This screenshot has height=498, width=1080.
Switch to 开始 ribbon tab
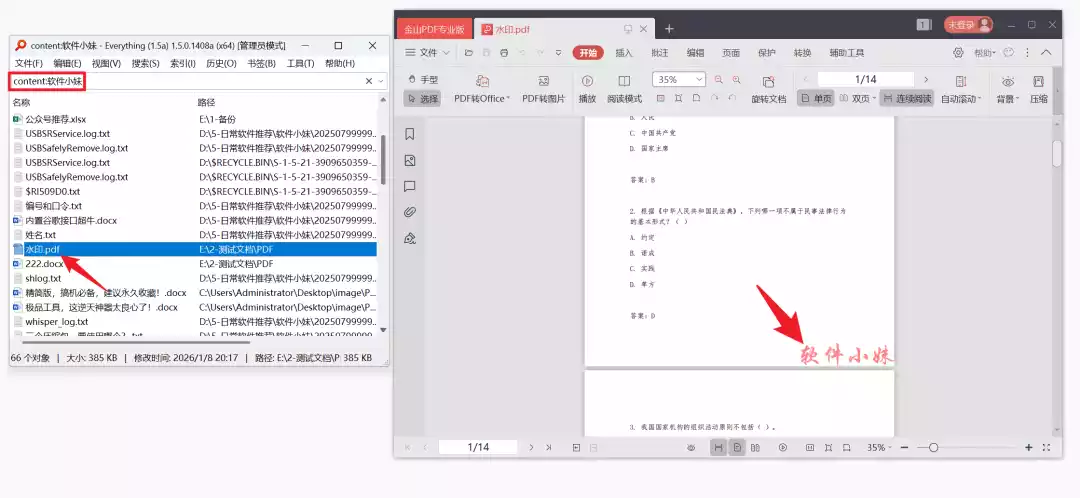pyautogui.click(x=588, y=52)
